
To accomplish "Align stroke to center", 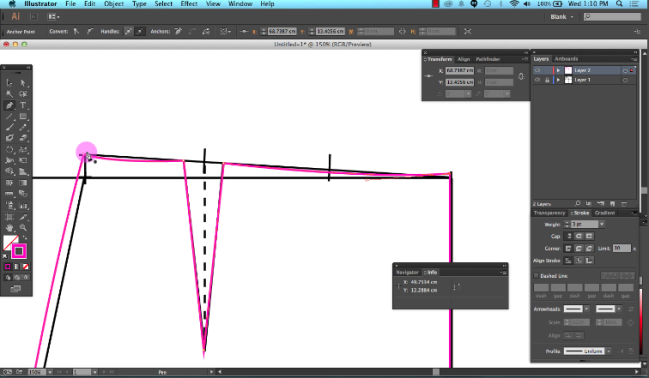I will pyautogui.click(x=569, y=260).
